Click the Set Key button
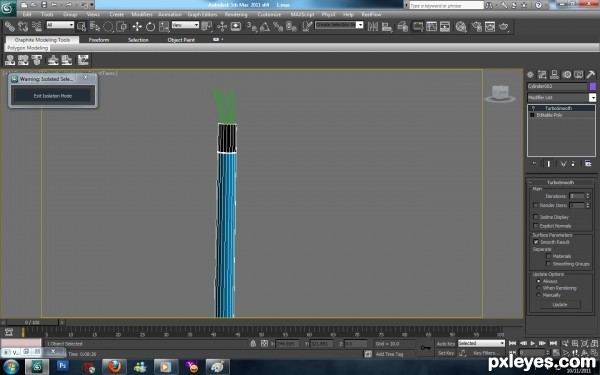This screenshot has height=375, width=600. (x=445, y=353)
